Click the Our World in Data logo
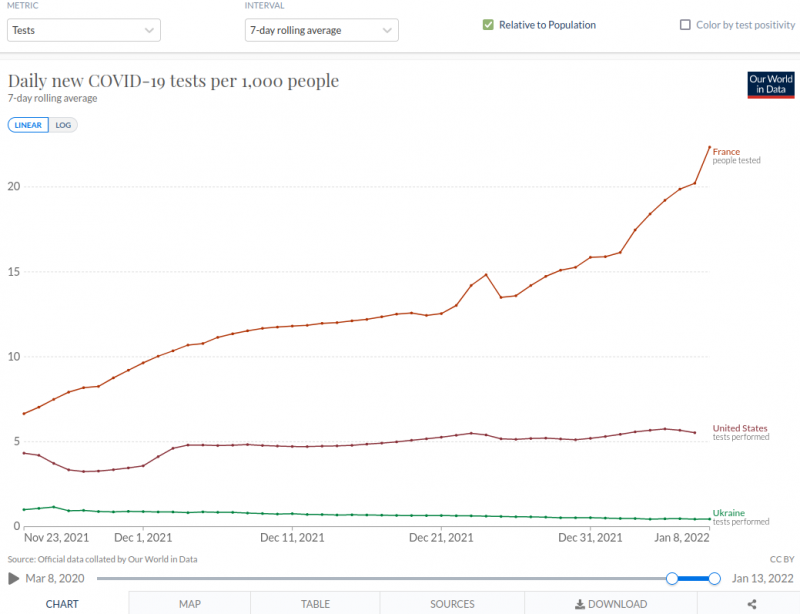The image size is (800, 614). point(771,85)
